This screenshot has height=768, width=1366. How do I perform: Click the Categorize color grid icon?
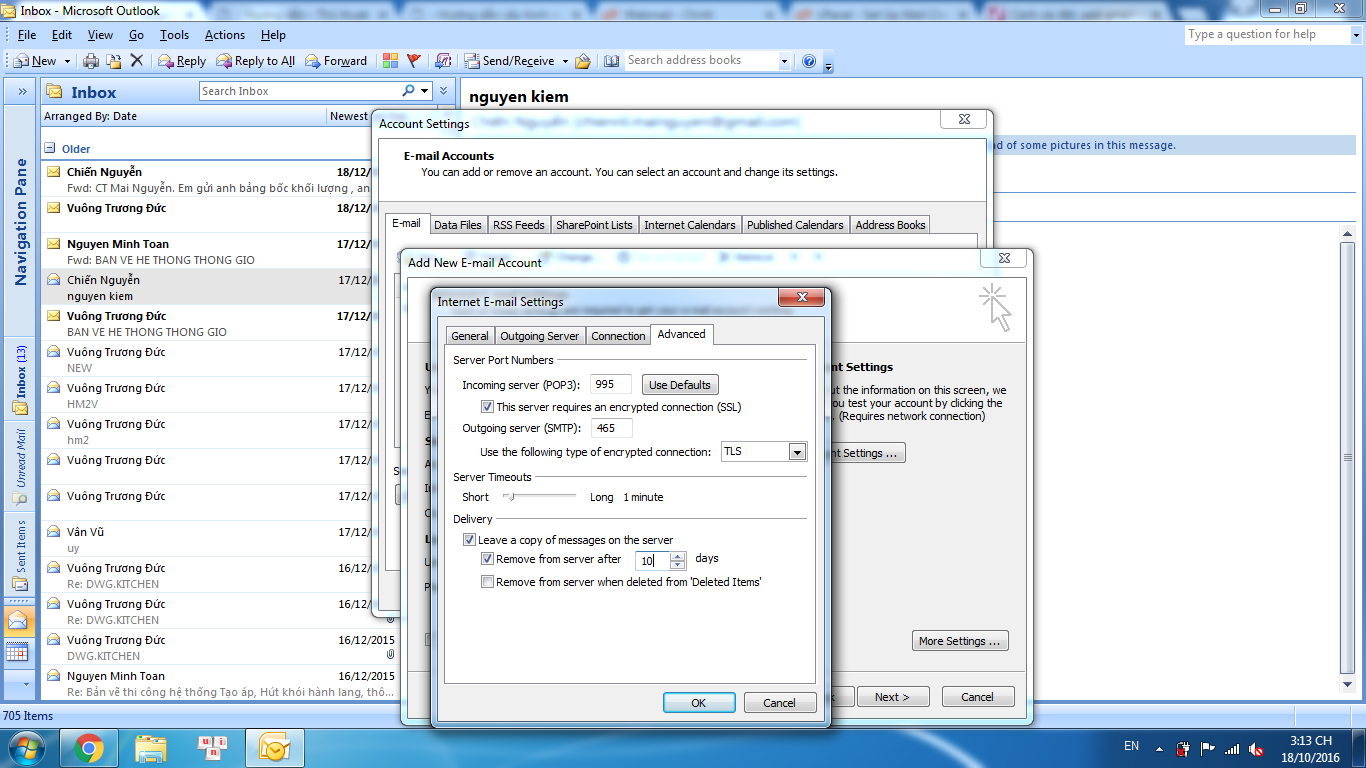390,61
